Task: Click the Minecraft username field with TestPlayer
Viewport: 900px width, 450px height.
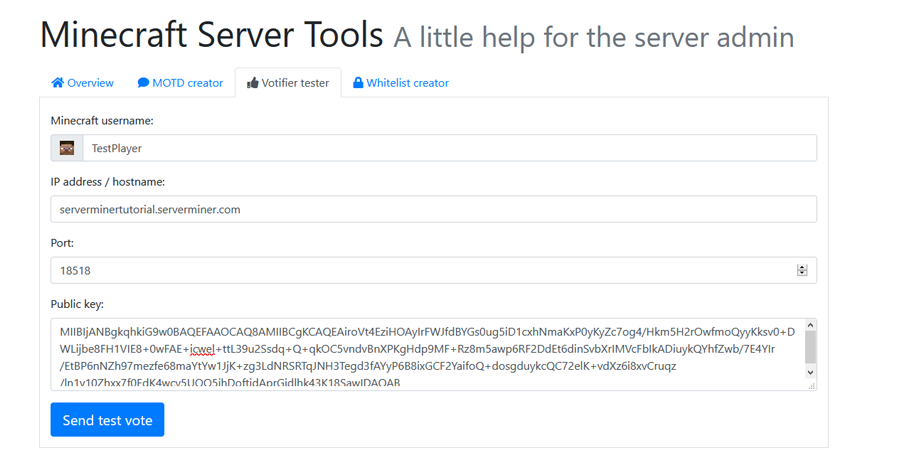Action: click(449, 148)
